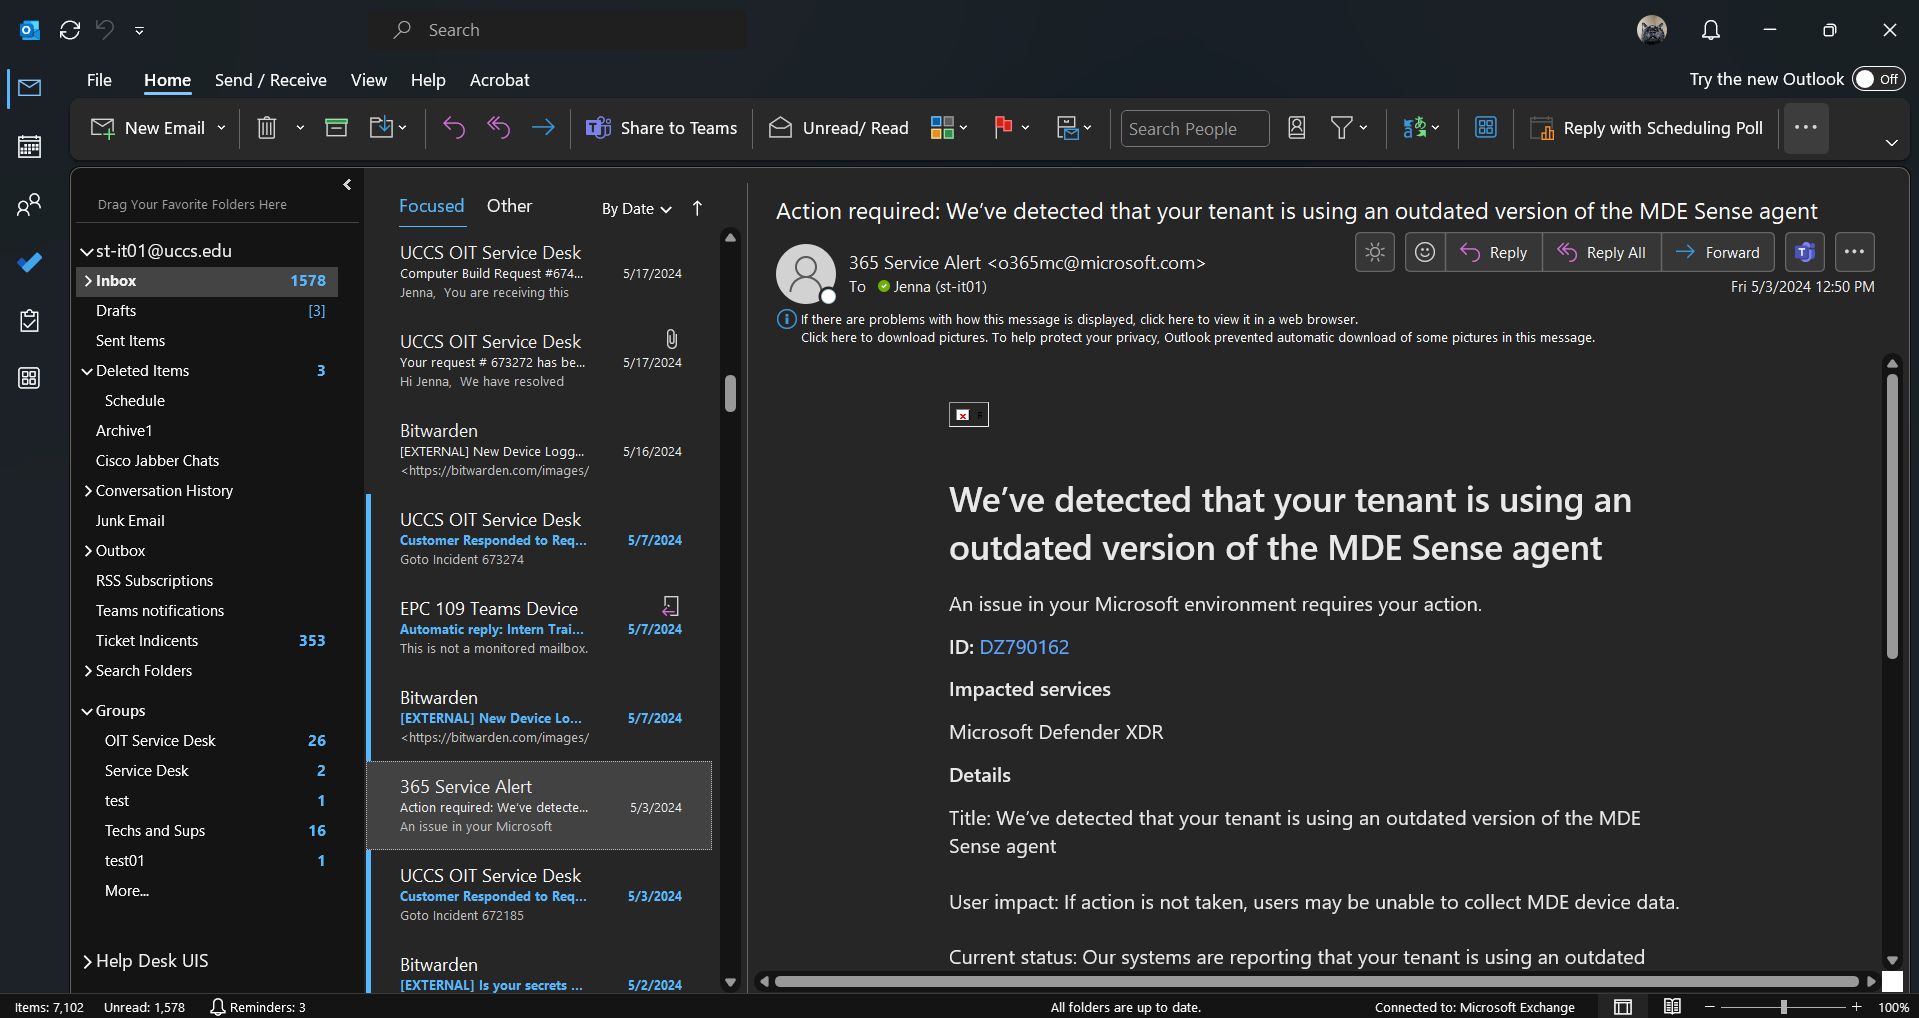
Task: Open the View tab
Action: pyautogui.click(x=368, y=80)
